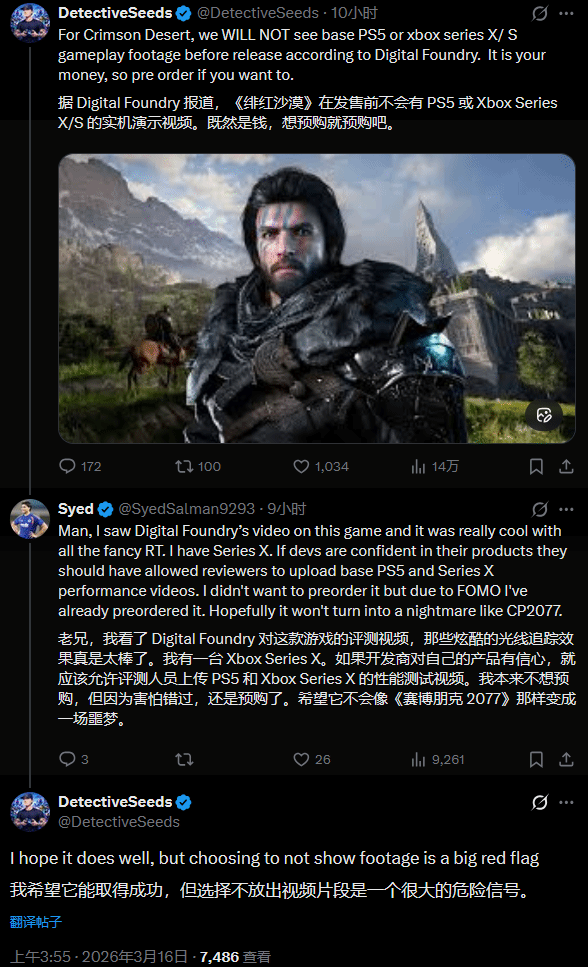Open the image edit icon on the Crimson Desert picture
Viewport: 588px width, 967px height.
(544, 415)
